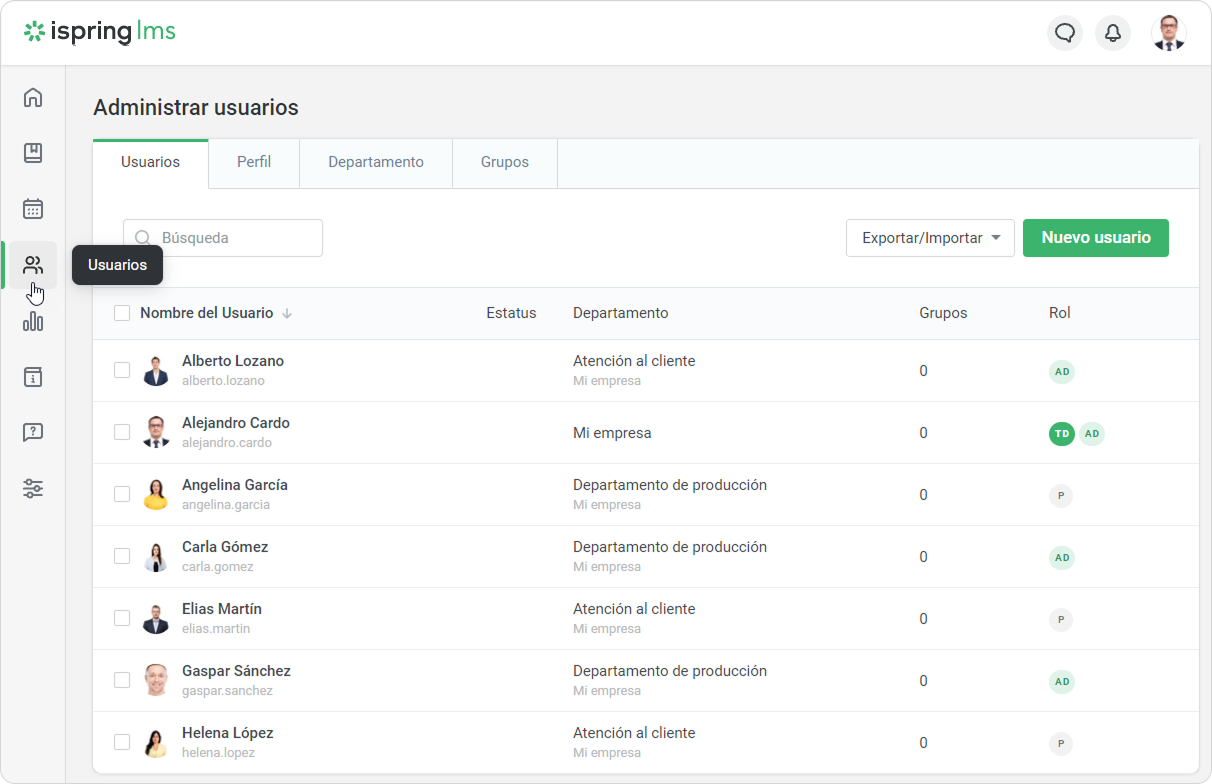This screenshot has height=784, width=1212.
Task: Open the courses book icon in sidebar
Action: pyautogui.click(x=33, y=153)
